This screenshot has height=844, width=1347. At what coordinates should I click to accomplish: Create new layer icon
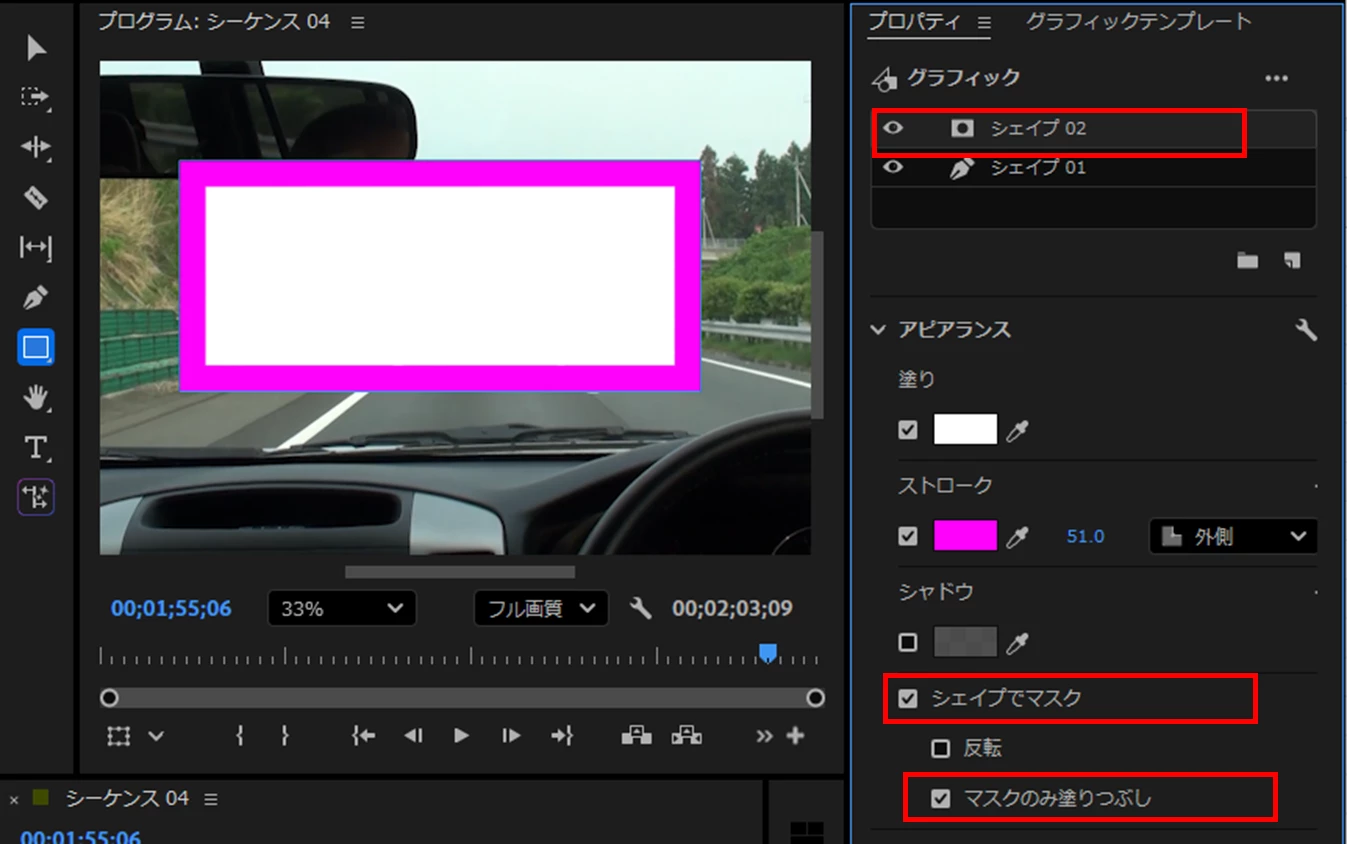[x=1292, y=260]
